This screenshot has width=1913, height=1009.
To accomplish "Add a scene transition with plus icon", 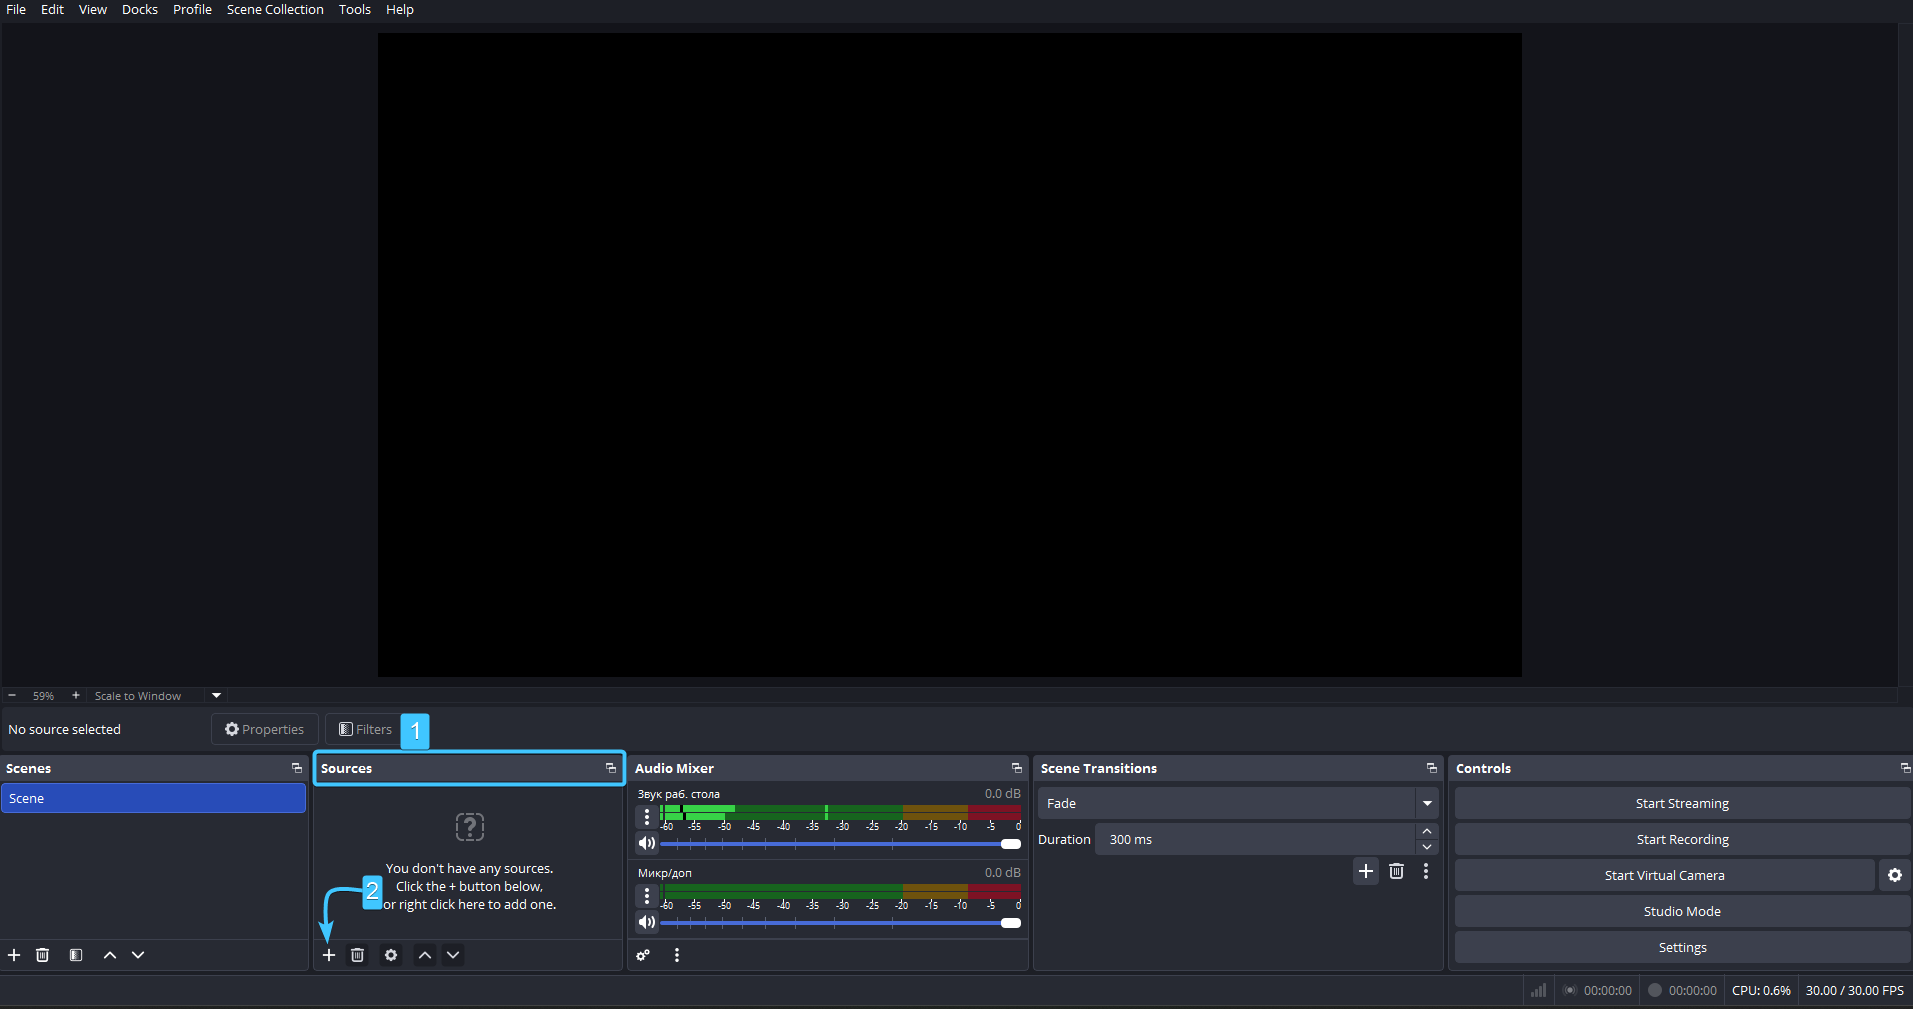I will click(x=1366, y=871).
